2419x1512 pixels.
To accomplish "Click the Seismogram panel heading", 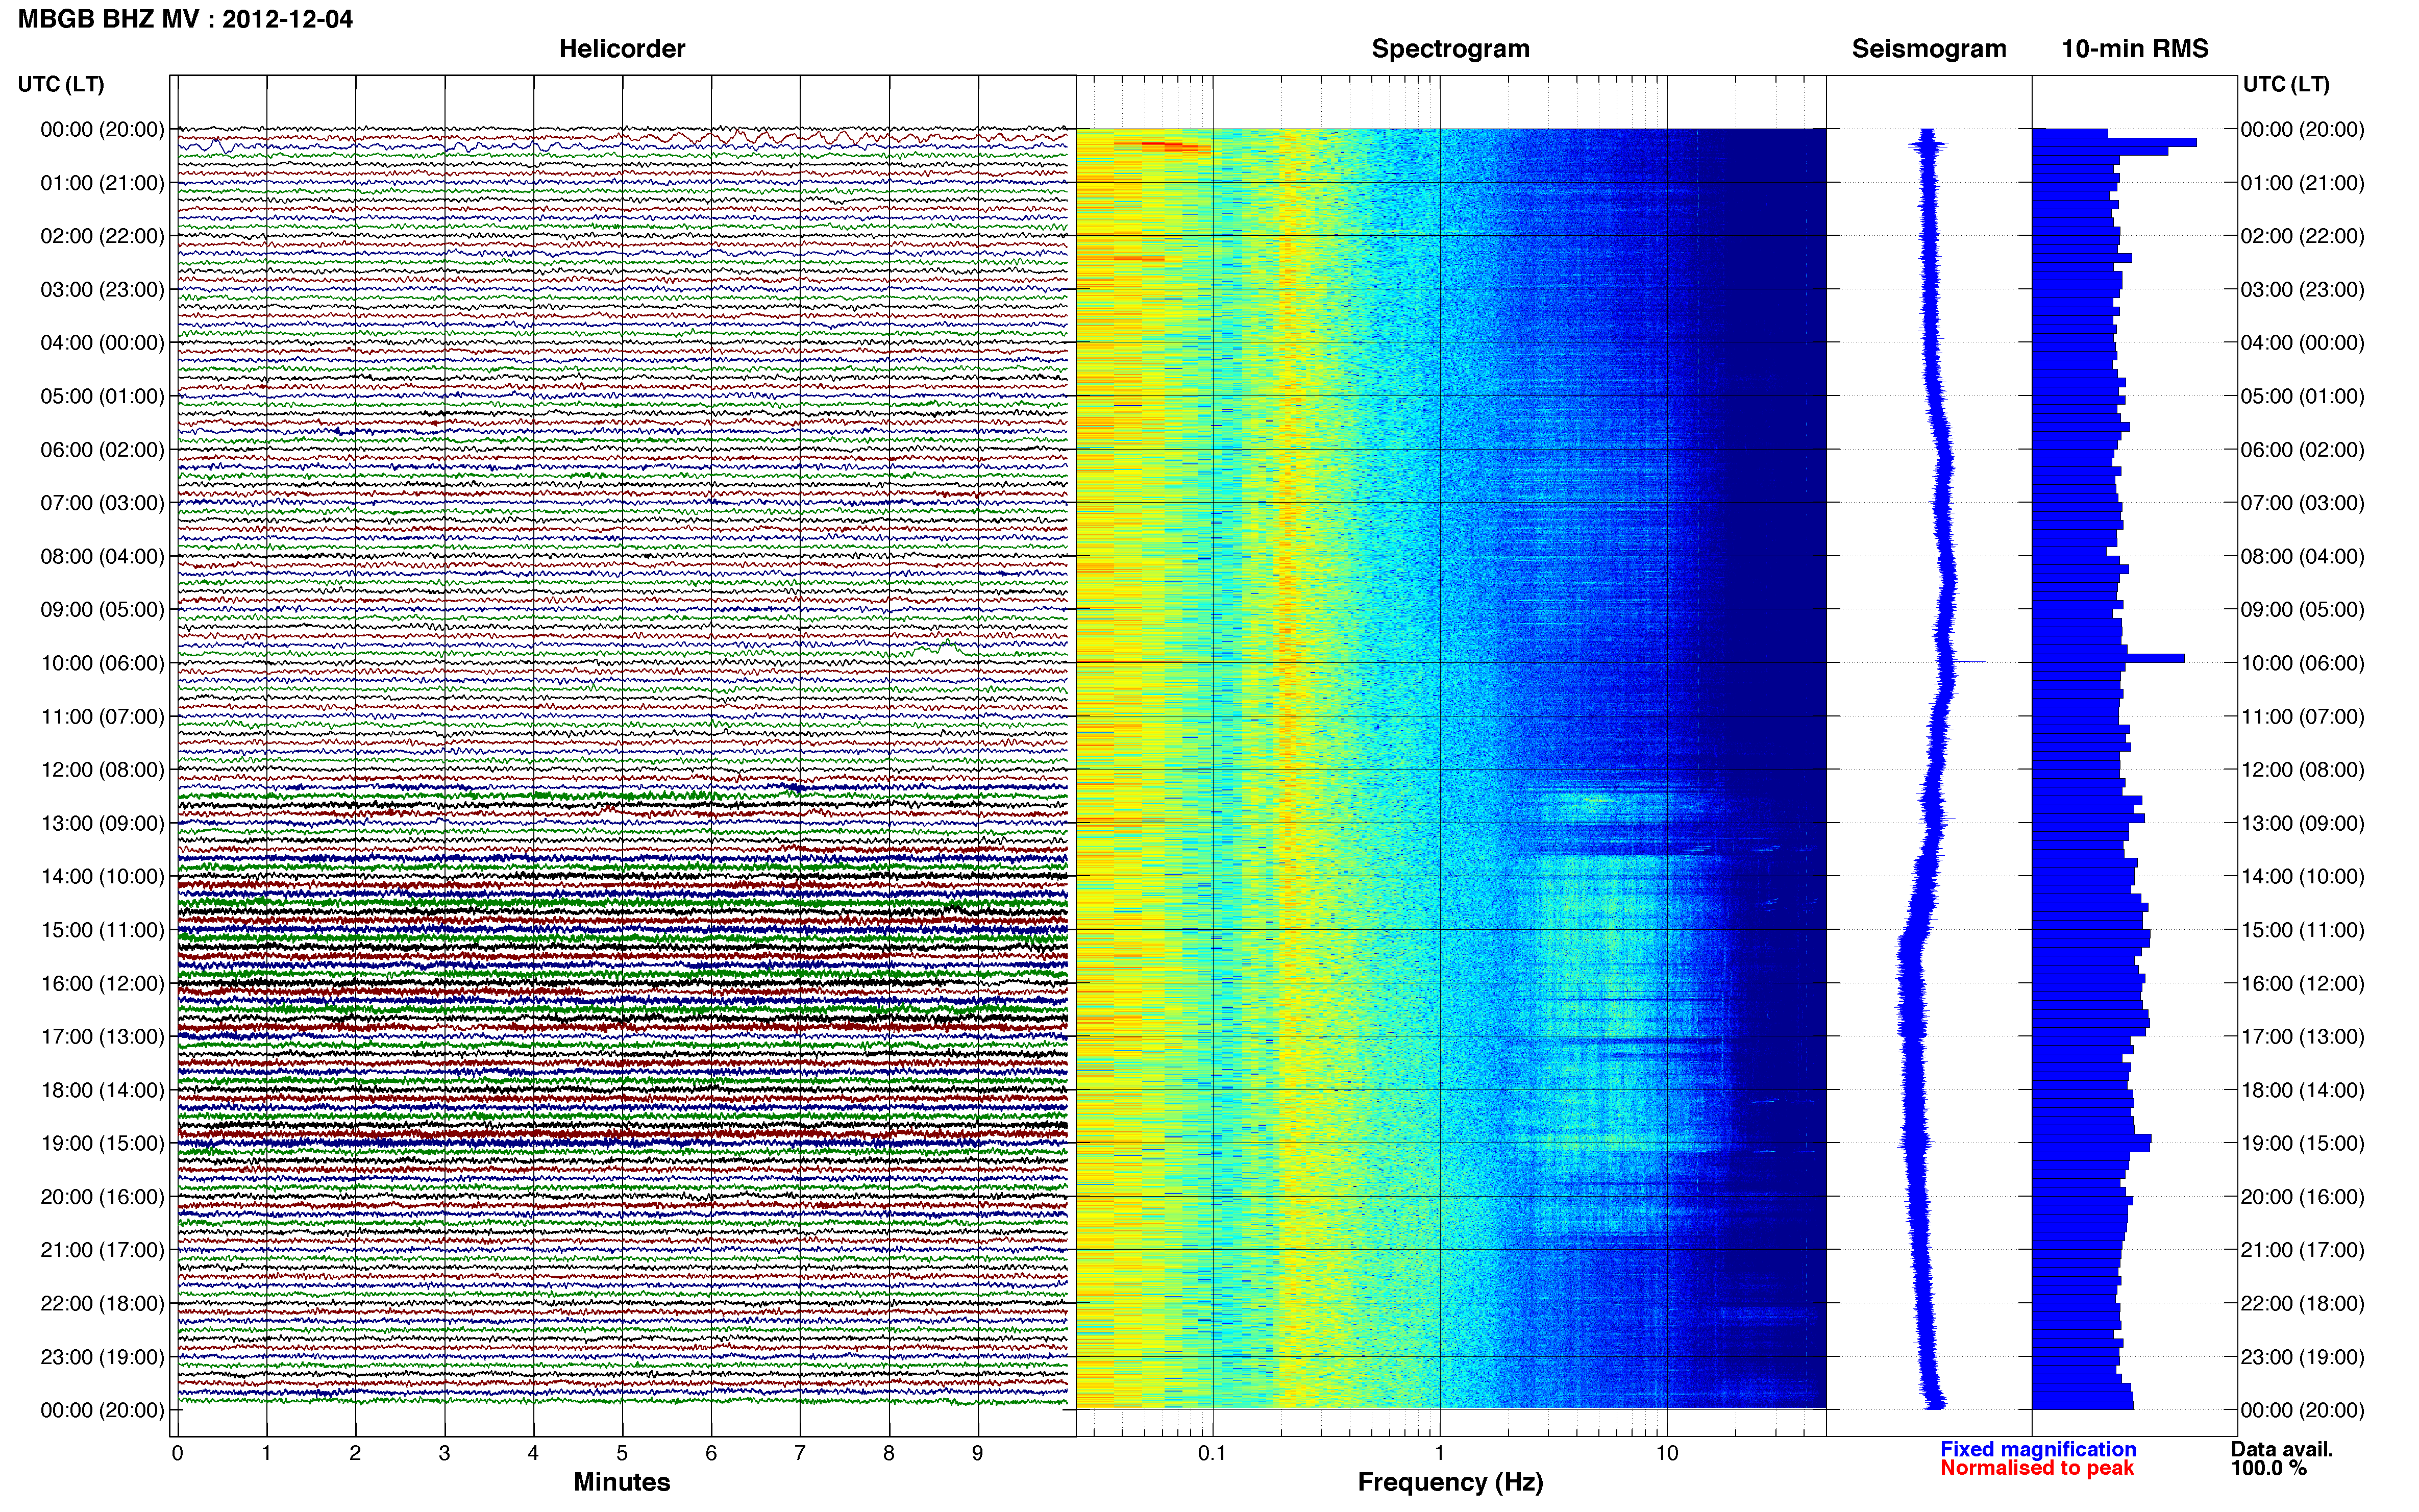I will pyautogui.click(x=1929, y=49).
